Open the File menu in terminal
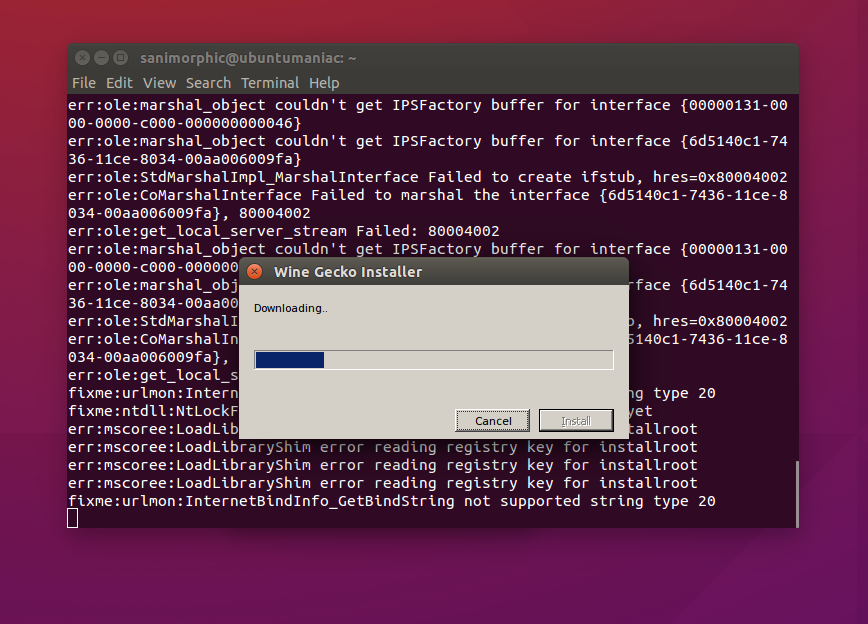Screen dimensions: 868x624 [x=84, y=83]
